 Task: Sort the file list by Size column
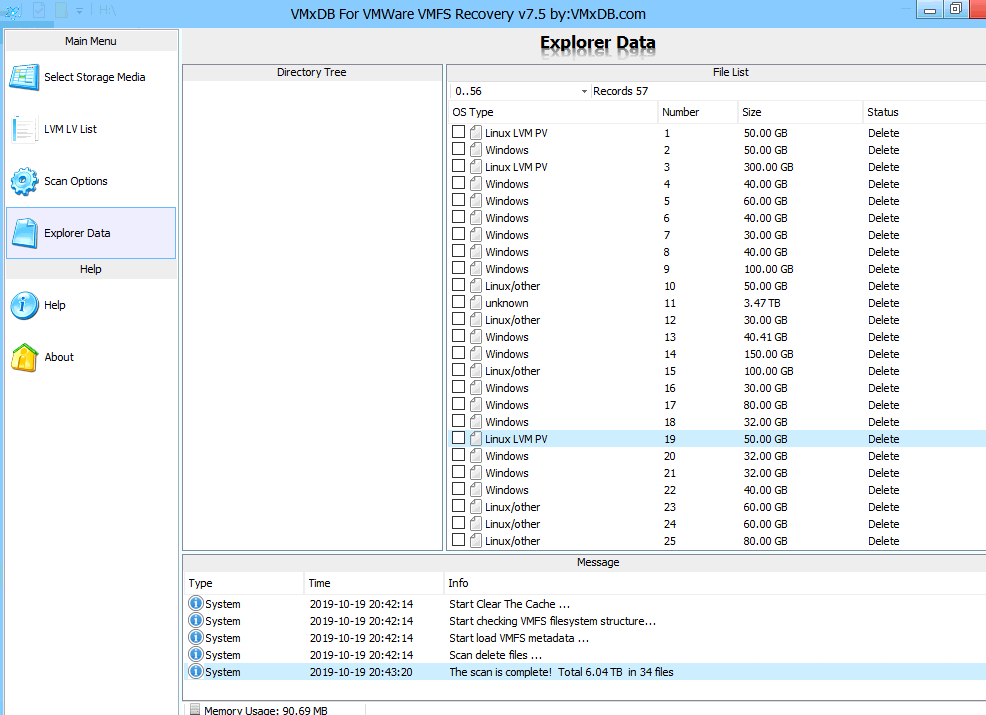tap(800, 112)
